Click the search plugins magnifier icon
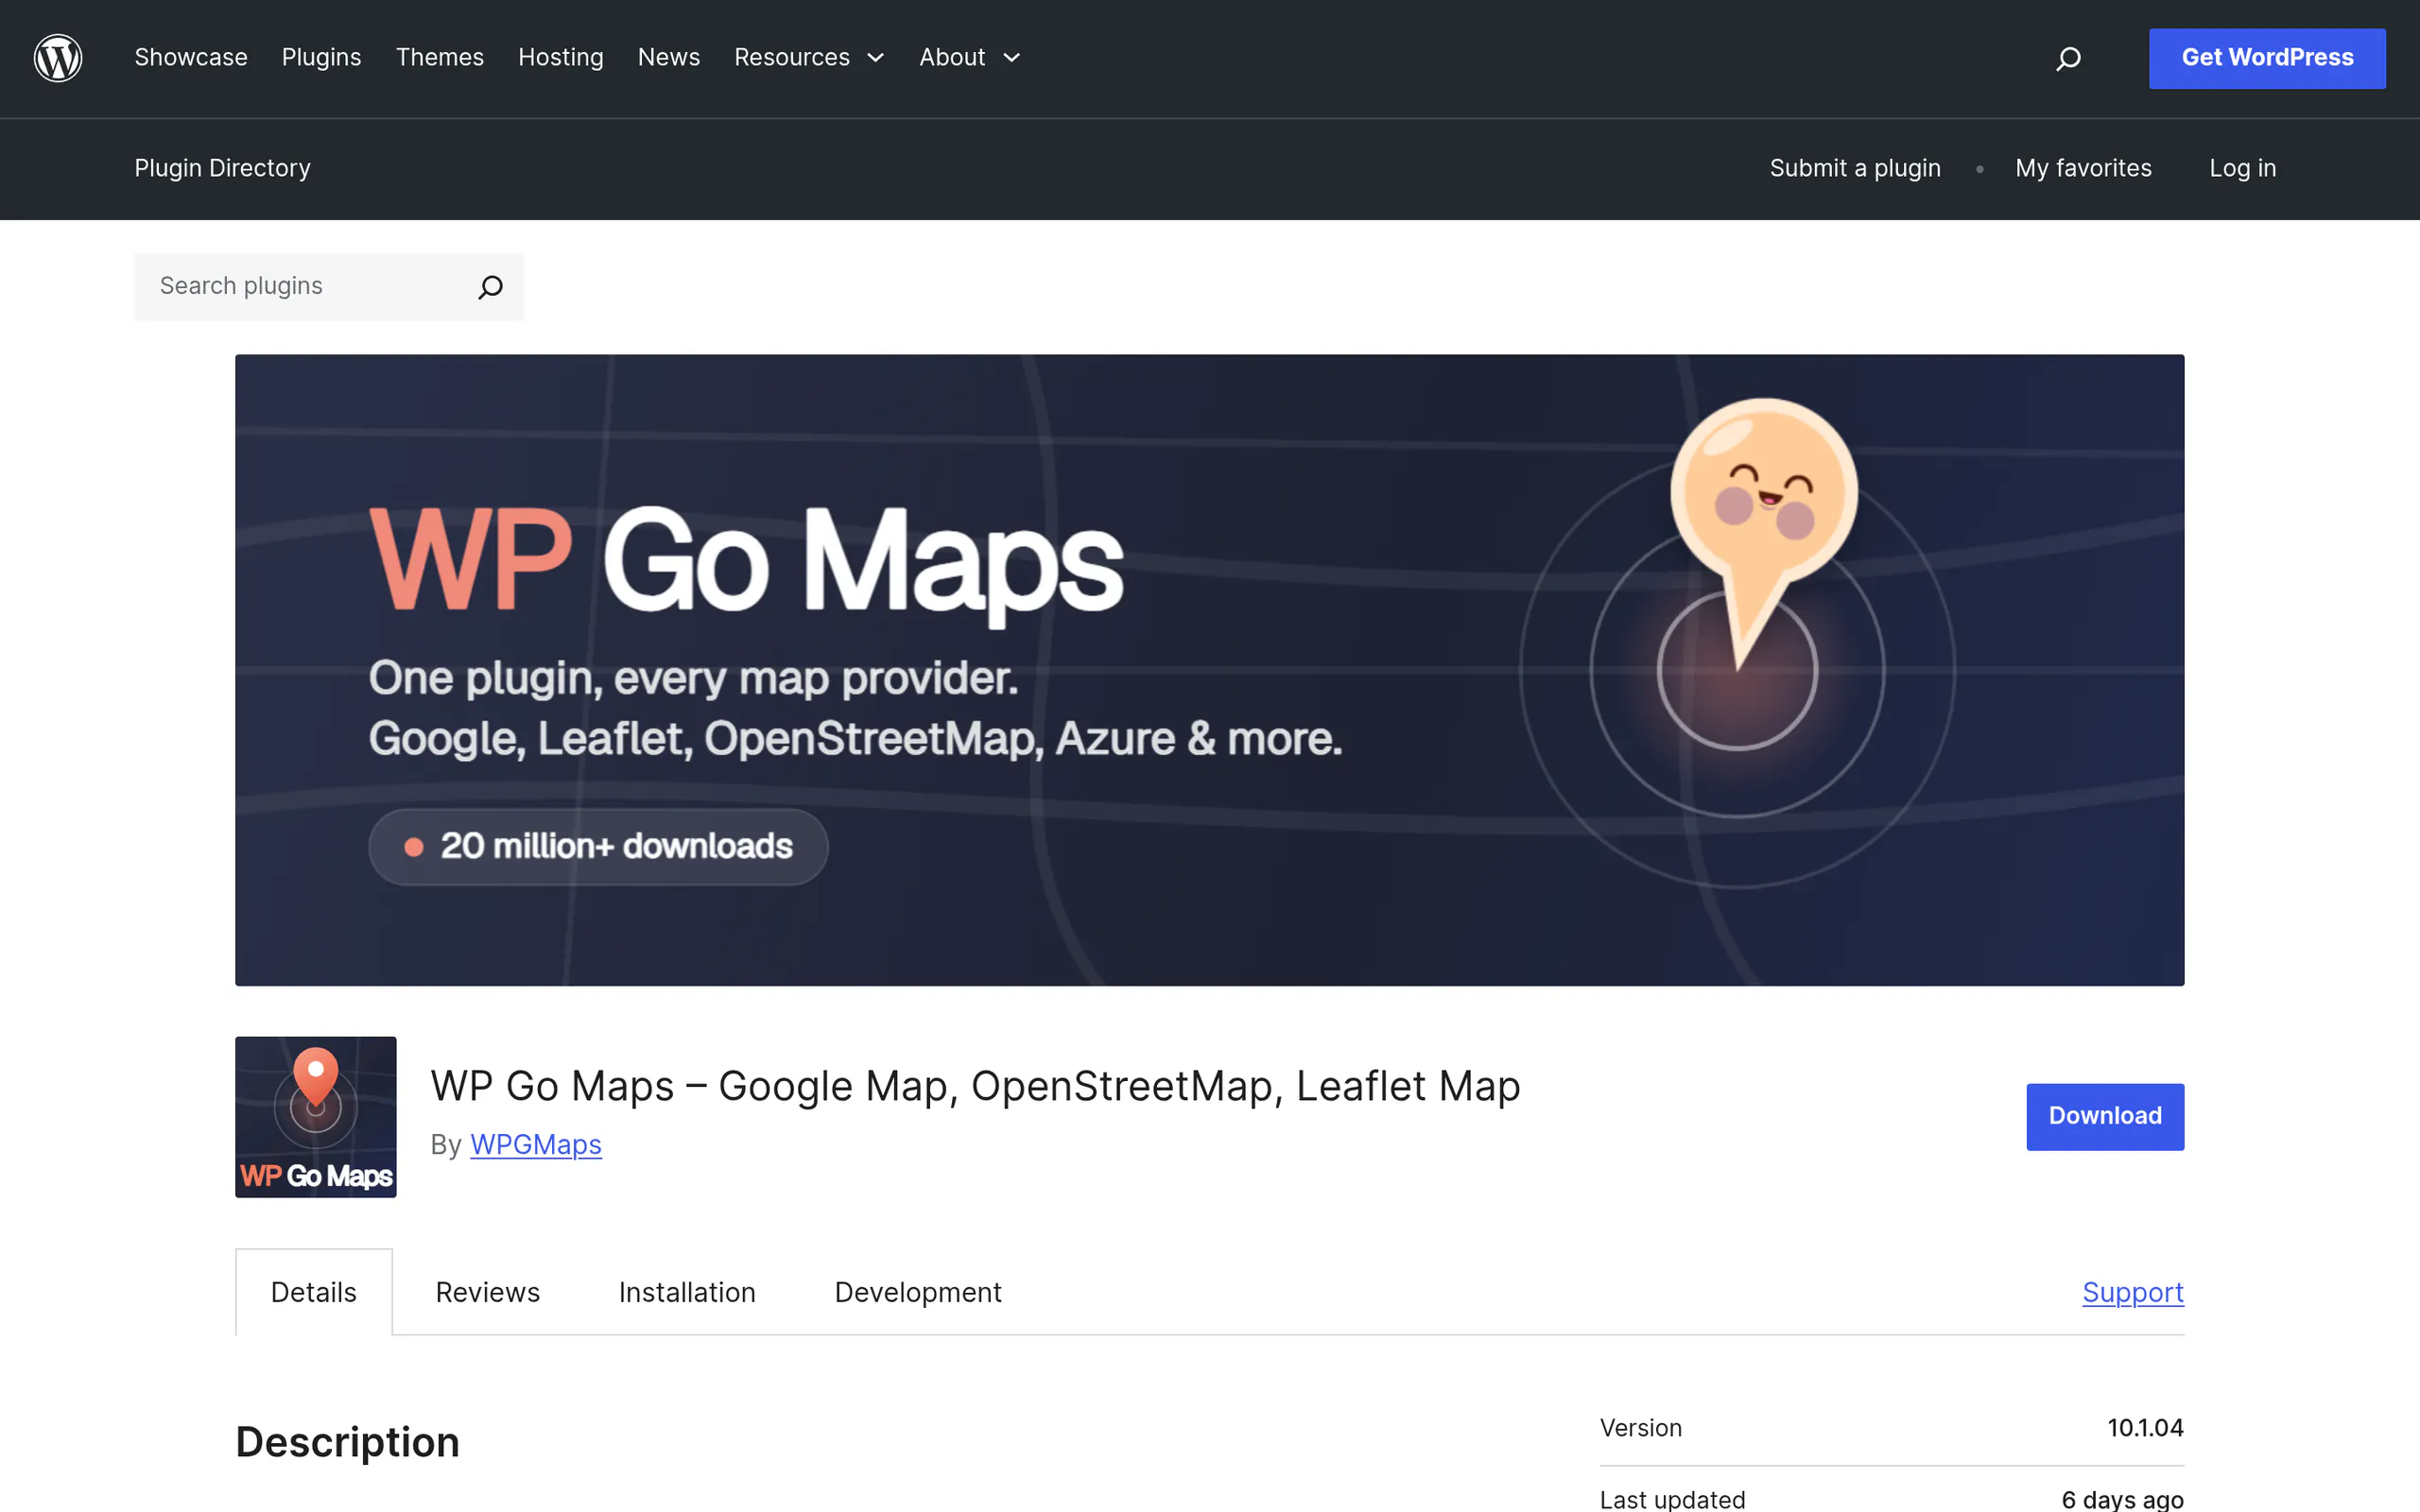The width and height of the screenshot is (2420, 1512). tap(490, 287)
